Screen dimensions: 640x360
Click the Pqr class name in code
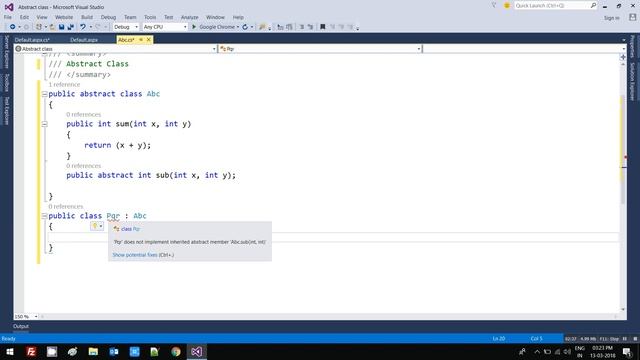tap(113, 216)
